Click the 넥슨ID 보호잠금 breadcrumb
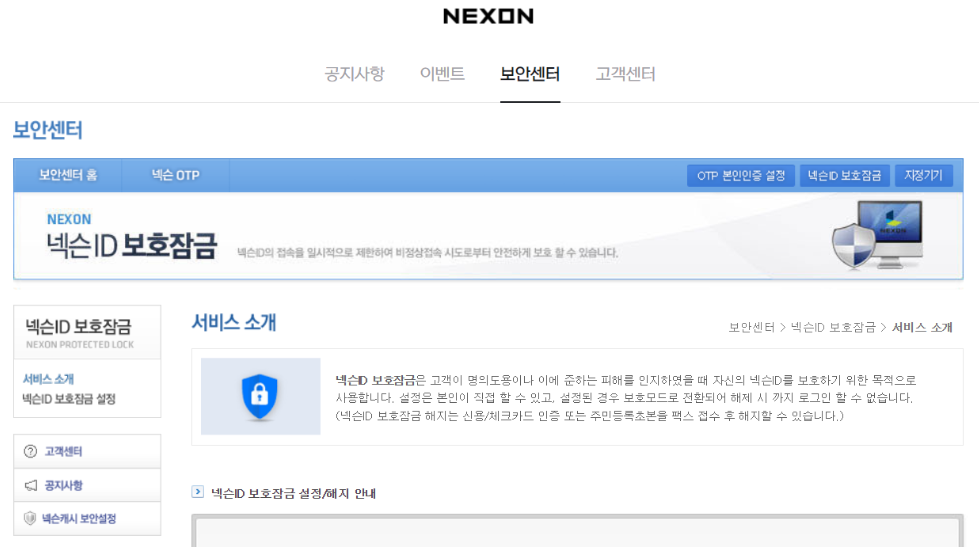The height and width of the screenshot is (552, 979). (833, 327)
